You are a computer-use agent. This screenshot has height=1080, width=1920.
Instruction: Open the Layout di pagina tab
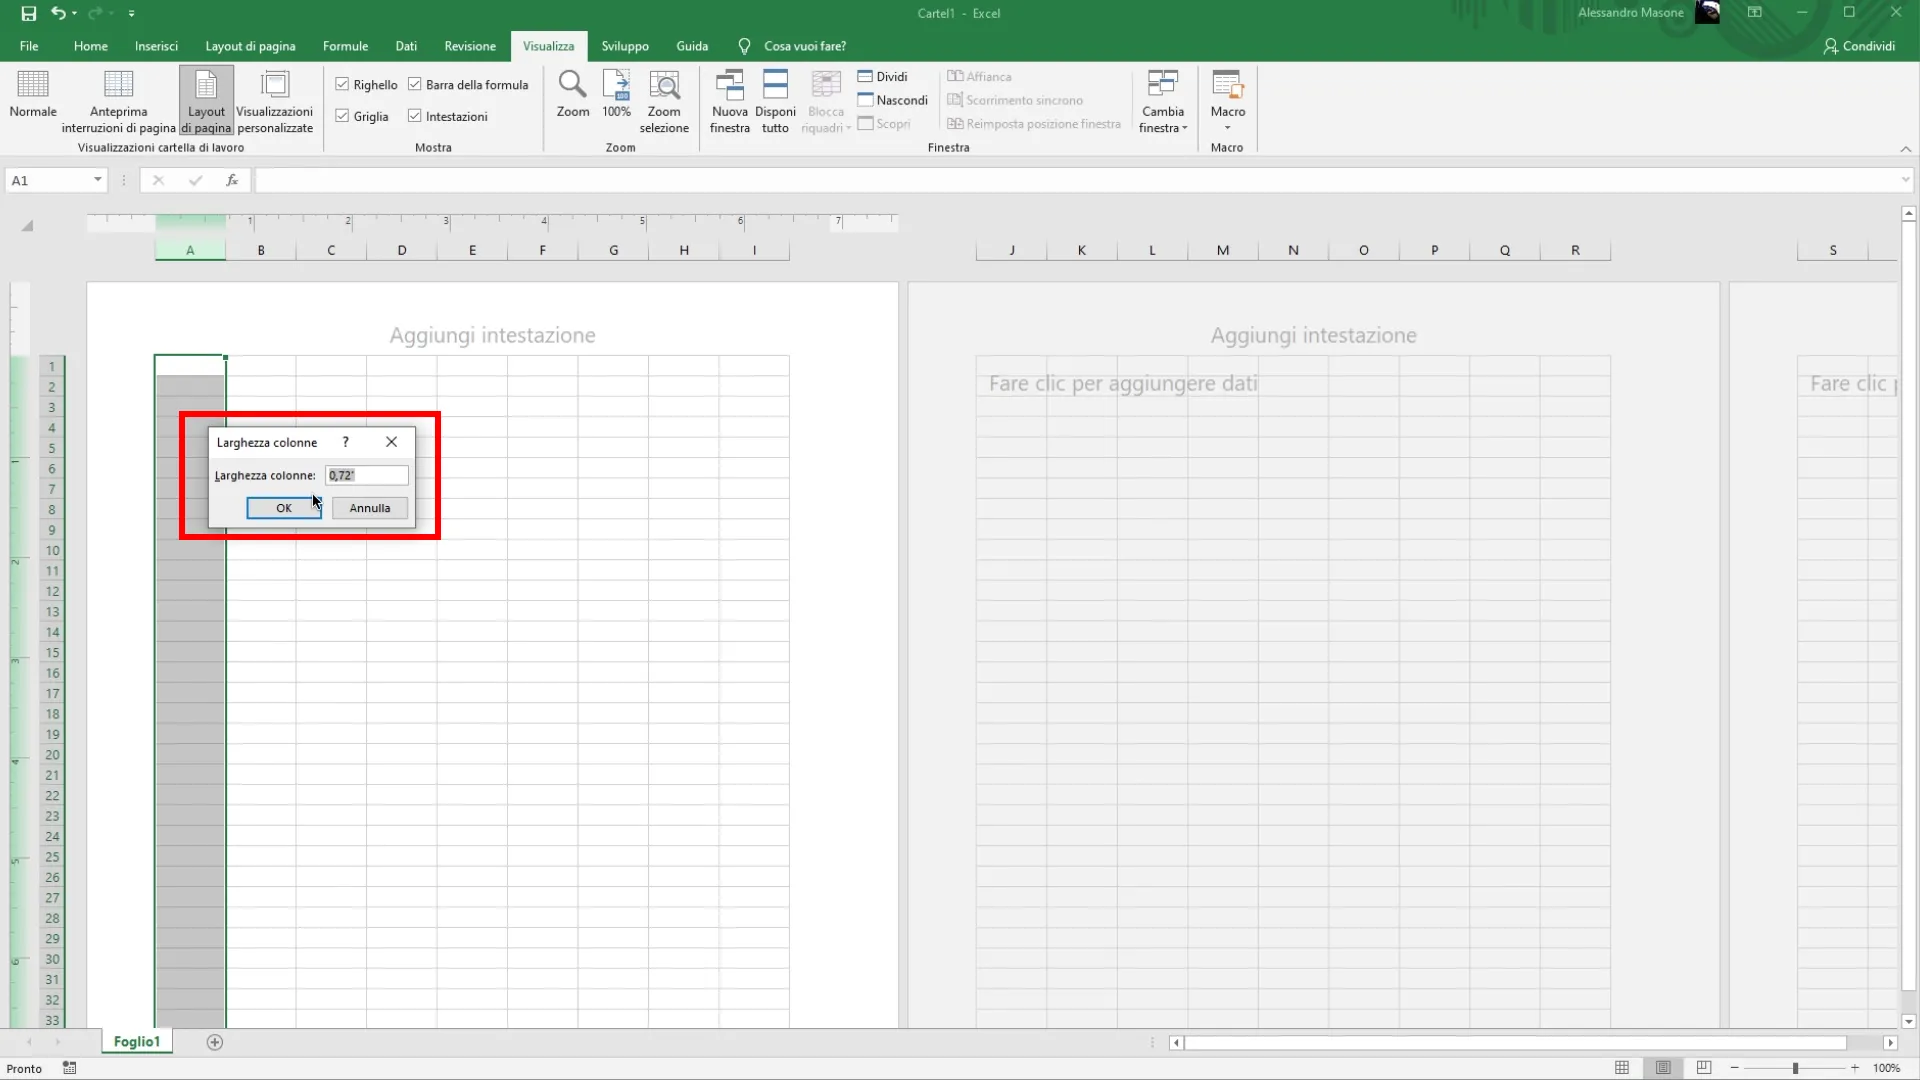(250, 46)
